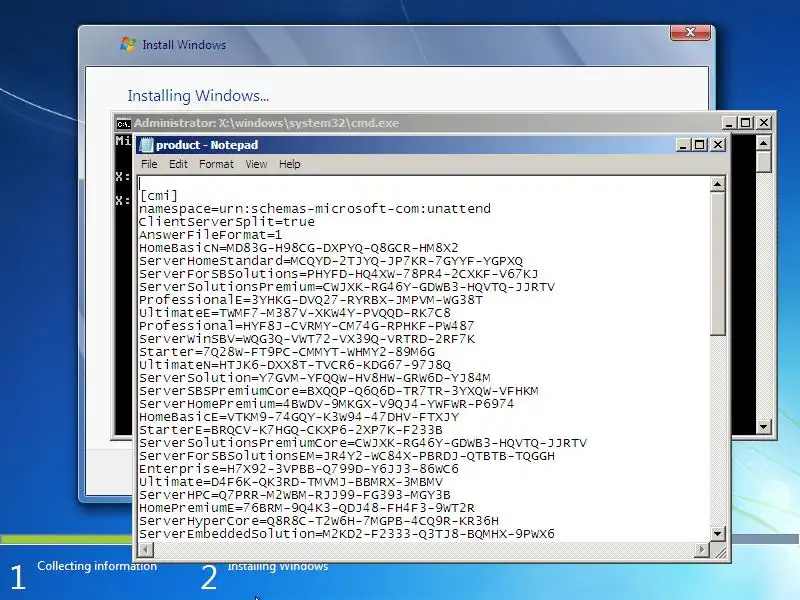Minimize the product Notepad window
Screen dimensions: 800x600
[683, 145]
